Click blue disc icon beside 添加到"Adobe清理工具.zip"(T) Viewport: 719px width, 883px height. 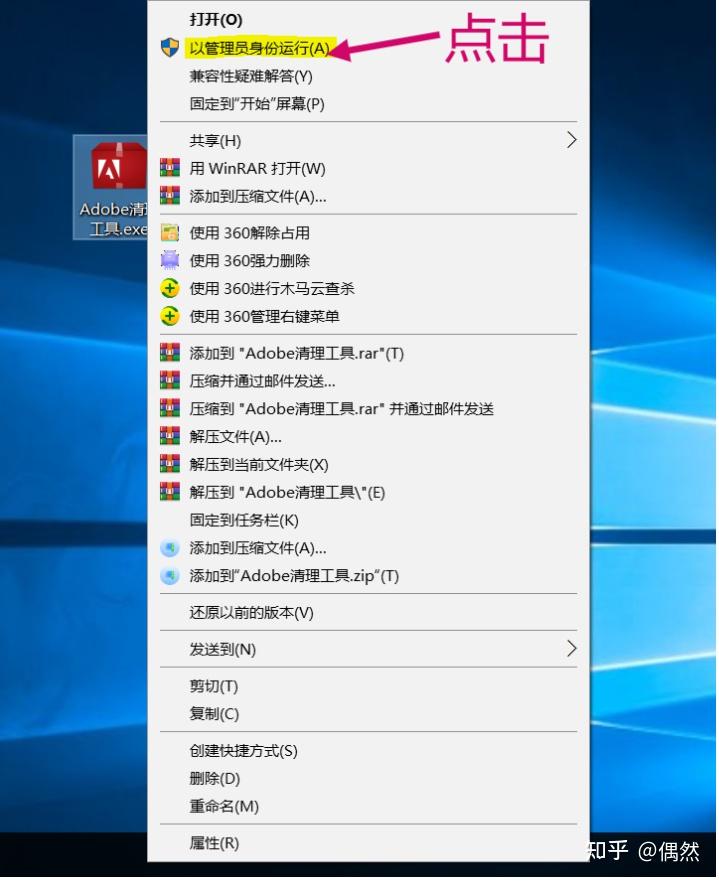tap(169, 575)
